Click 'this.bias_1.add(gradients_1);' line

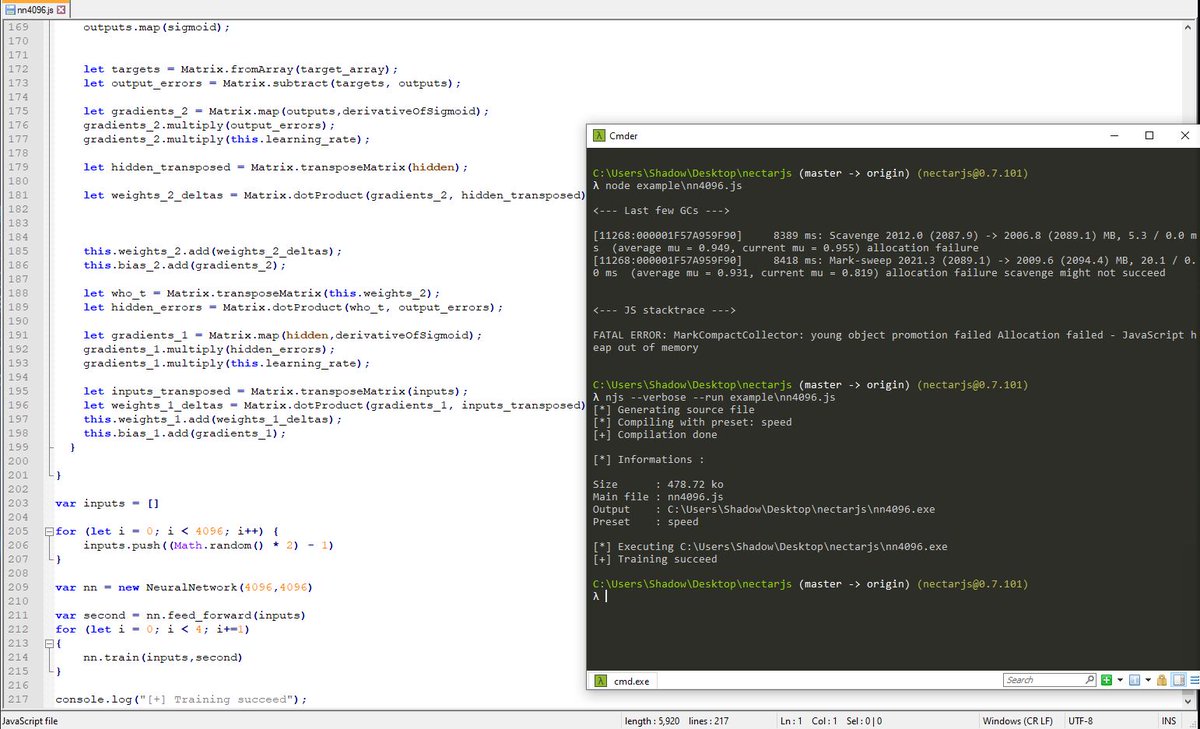(x=184, y=433)
